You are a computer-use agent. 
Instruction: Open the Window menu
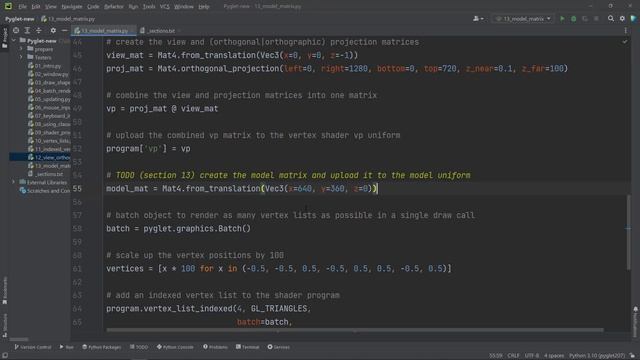tap(184, 7)
